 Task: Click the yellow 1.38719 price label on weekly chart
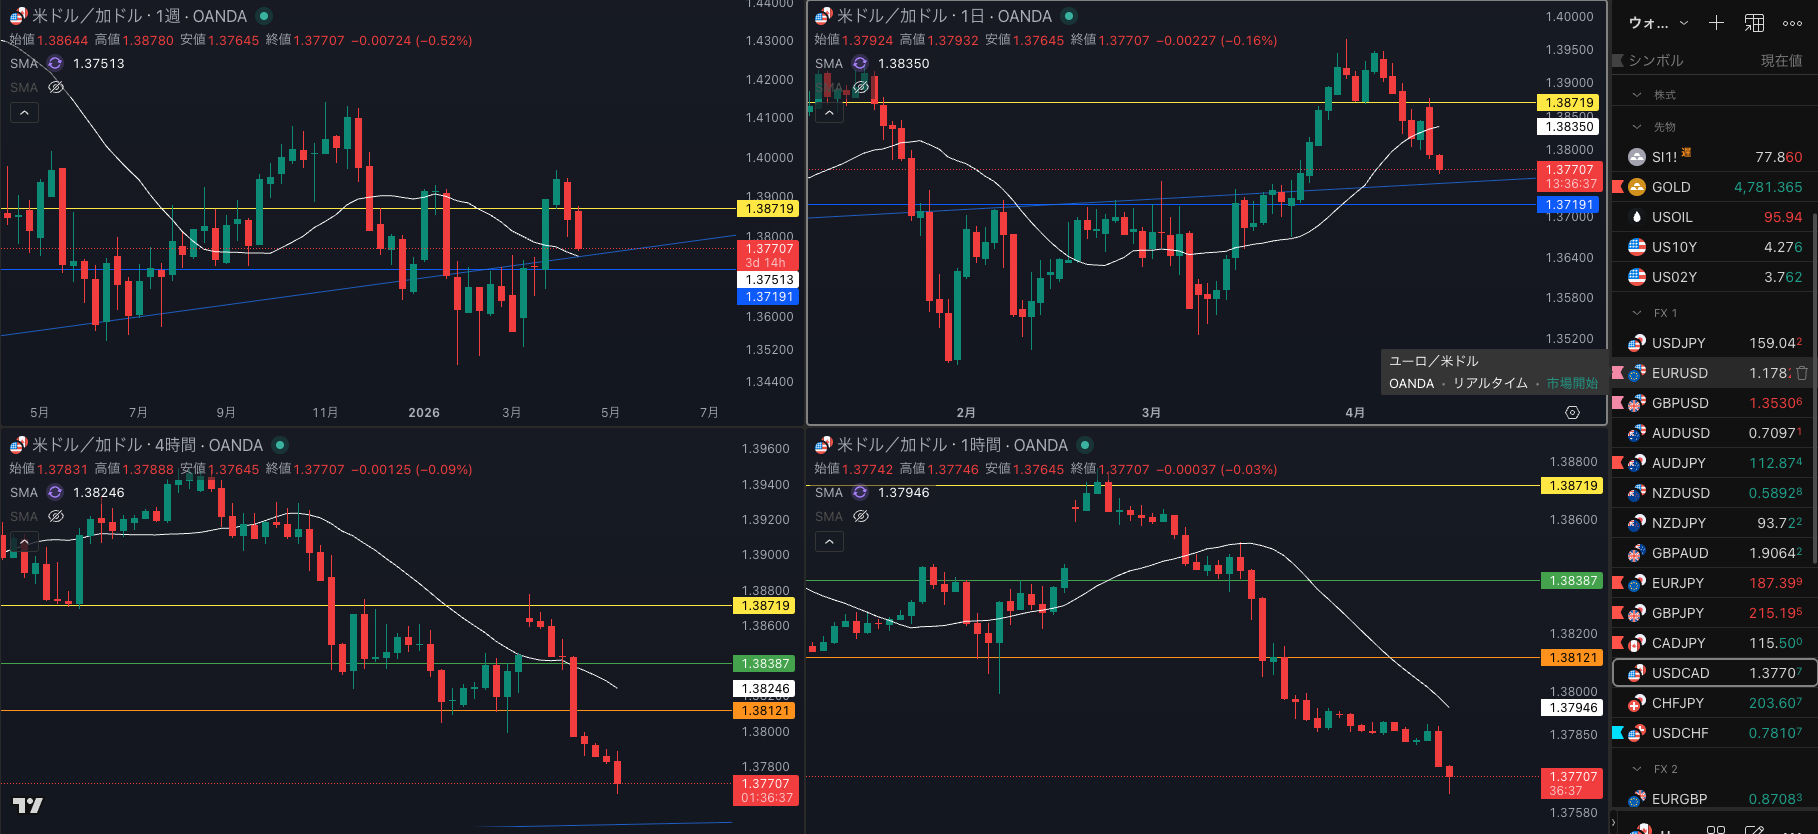767,209
